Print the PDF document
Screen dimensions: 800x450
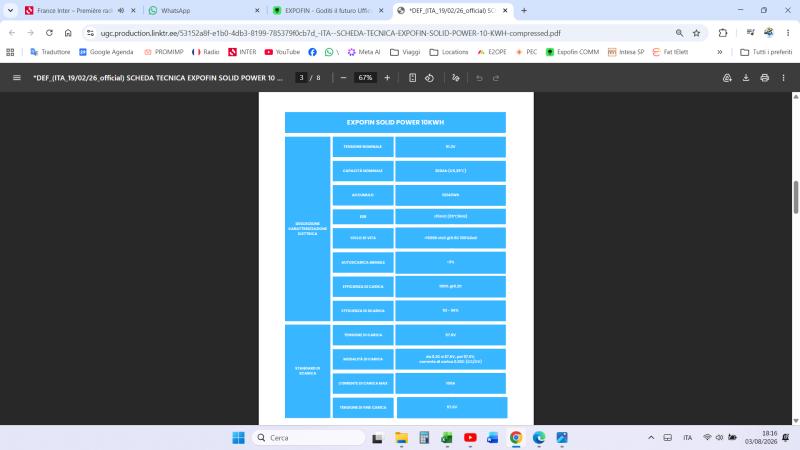(x=764, y=78)
